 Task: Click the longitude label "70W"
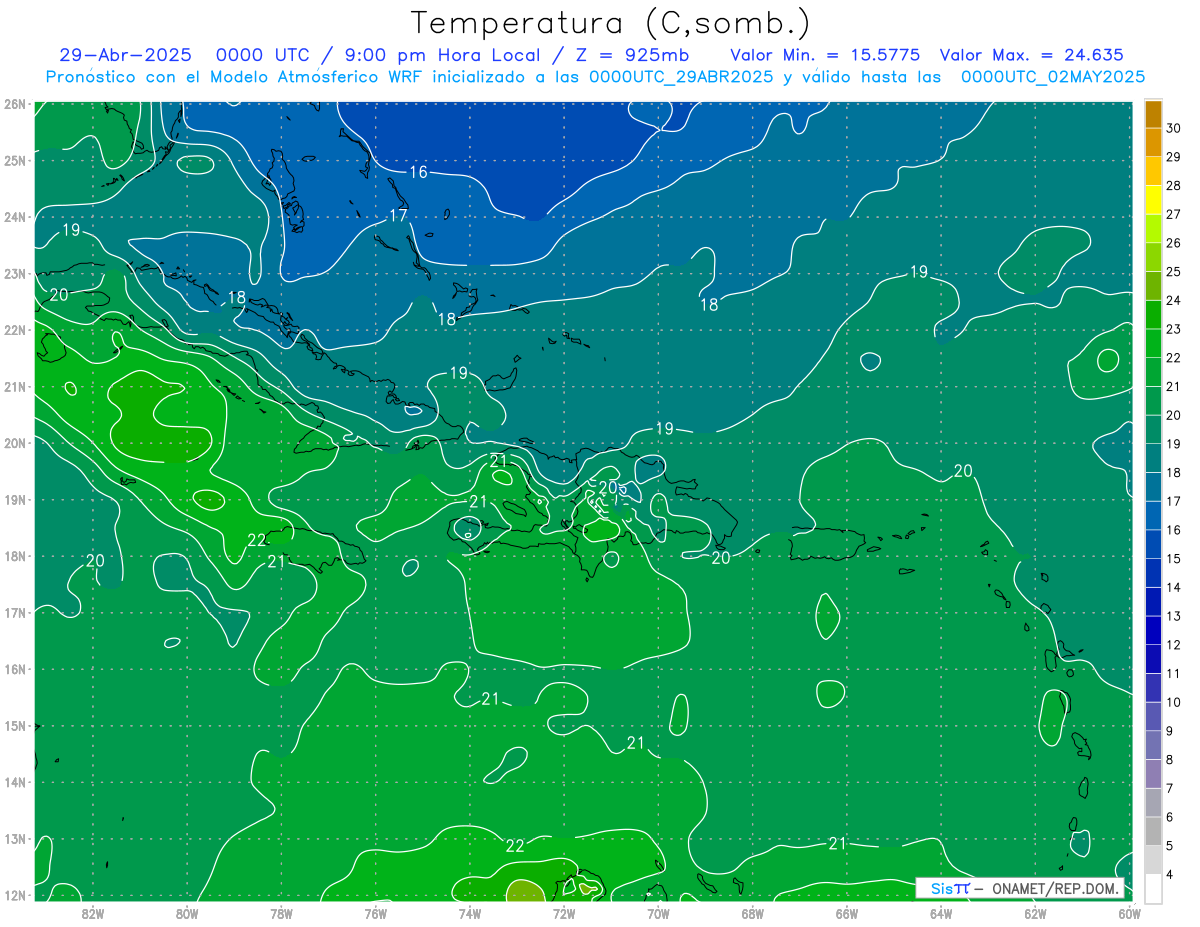coord(658,912)
